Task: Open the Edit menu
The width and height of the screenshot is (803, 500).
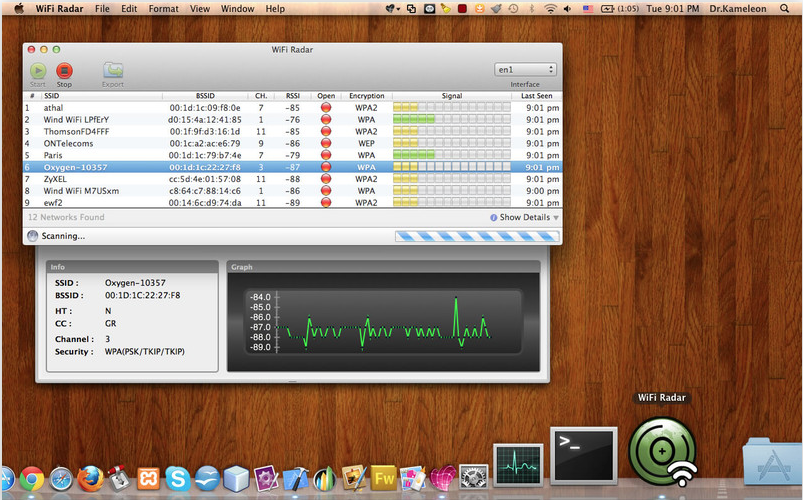Action: (x=129, y=9)
